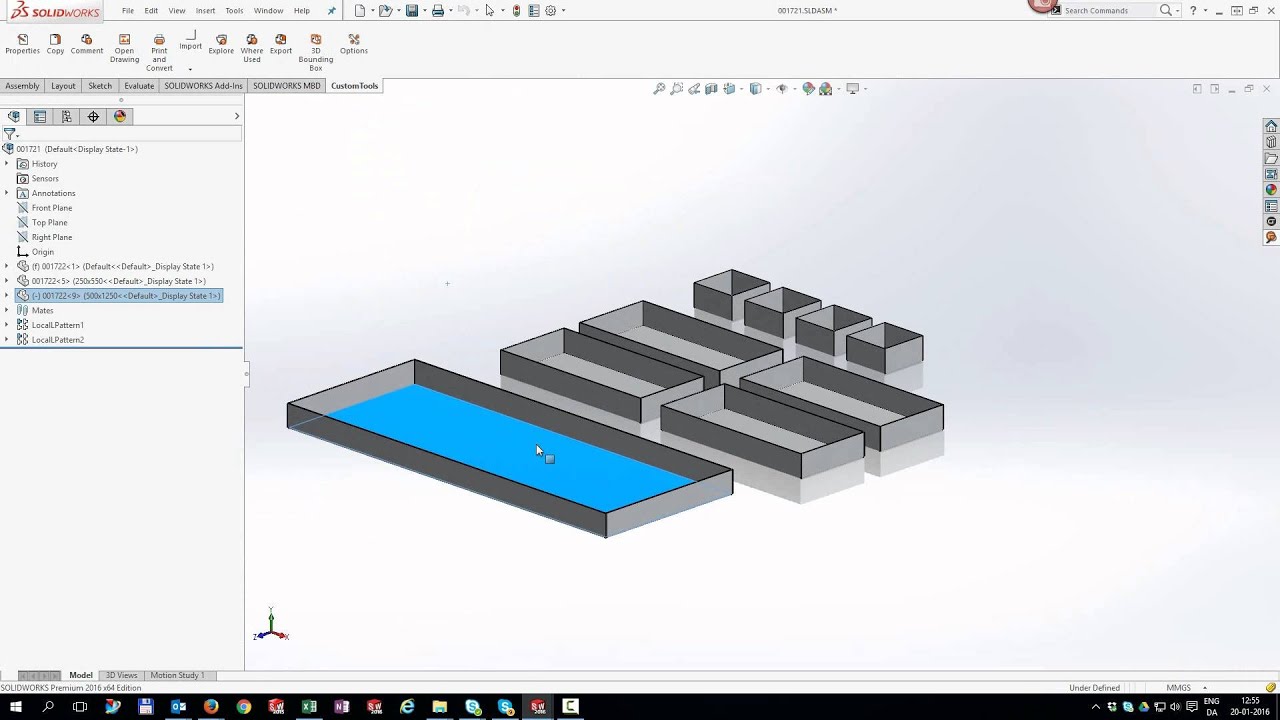Expand panel tabs with right chevron

[x=237, y=116]
